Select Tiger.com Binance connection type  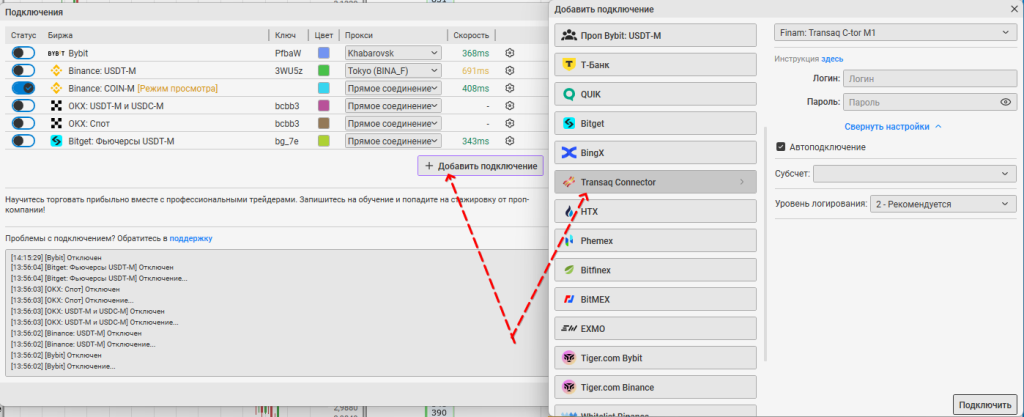pos(655,388)
